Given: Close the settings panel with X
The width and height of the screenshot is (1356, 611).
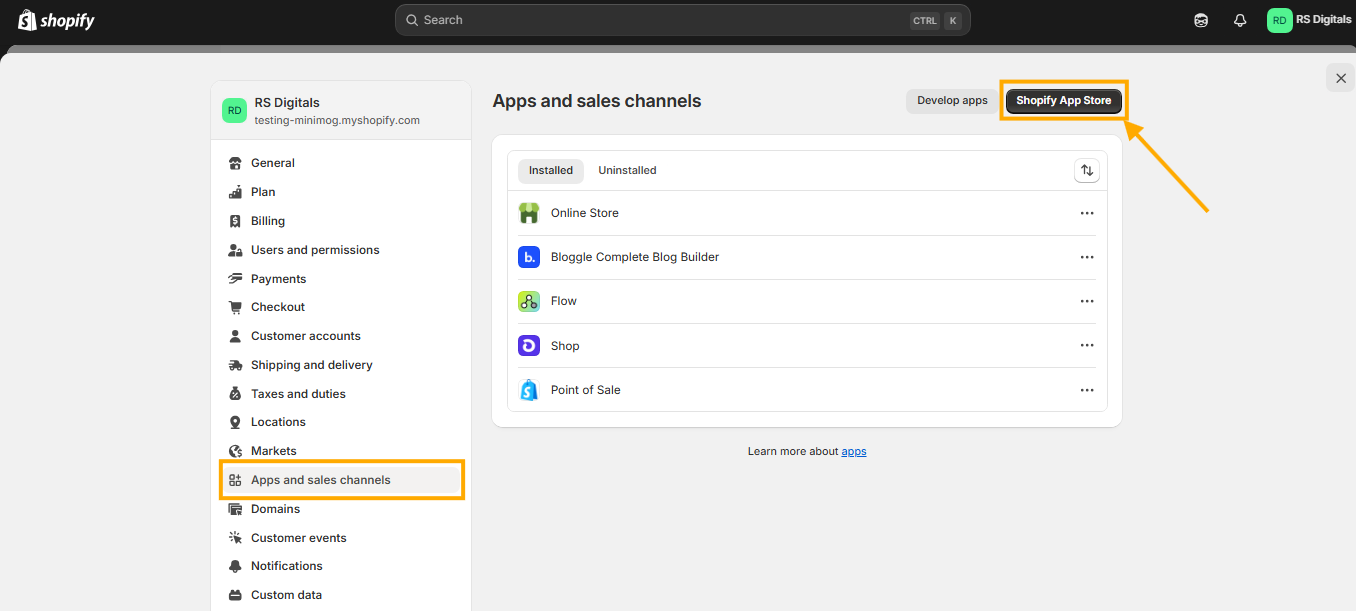Looking at the screenshot, I should click(x=1341, y=78).
